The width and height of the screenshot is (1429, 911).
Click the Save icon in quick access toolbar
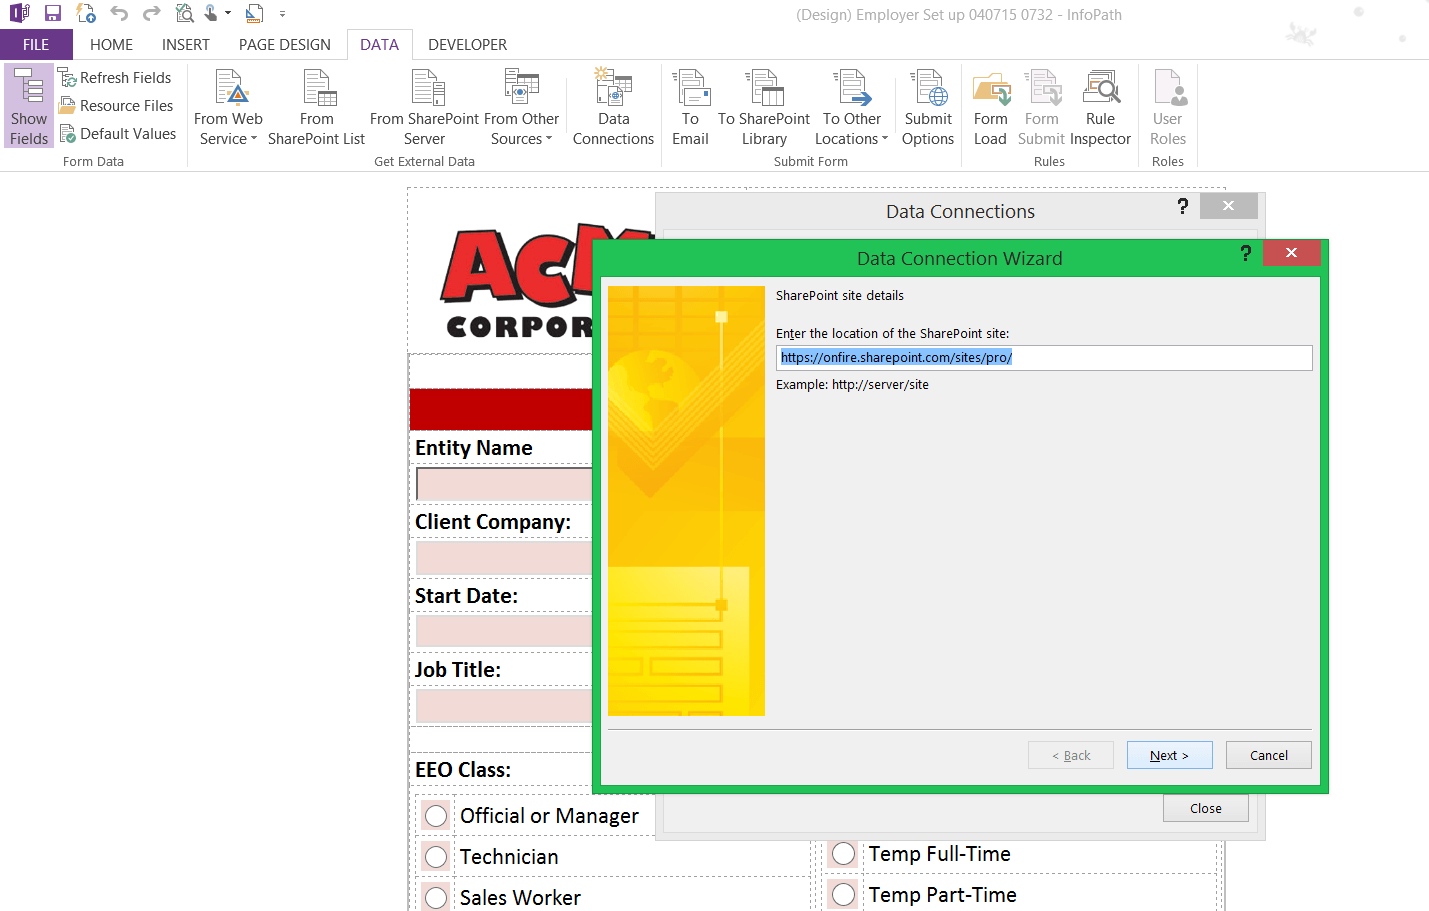click(x=53, y=14)
